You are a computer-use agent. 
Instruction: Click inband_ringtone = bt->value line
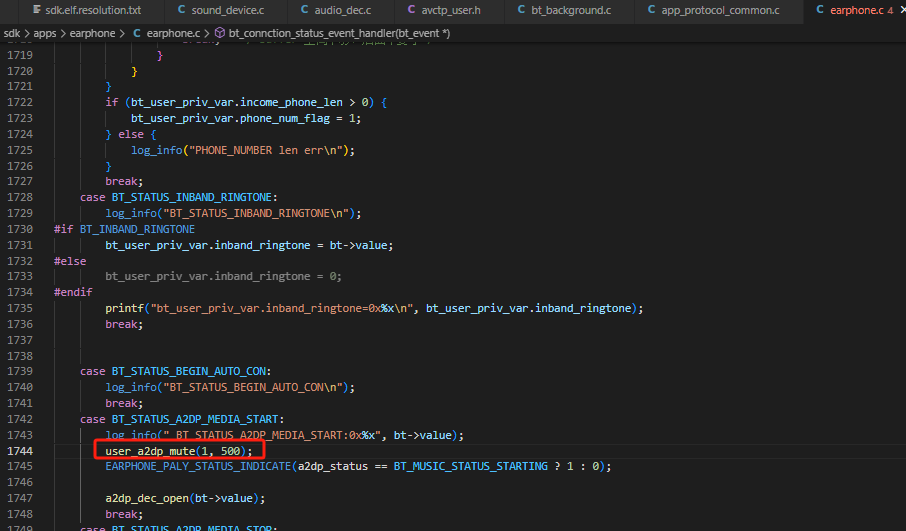click(249, 245)
